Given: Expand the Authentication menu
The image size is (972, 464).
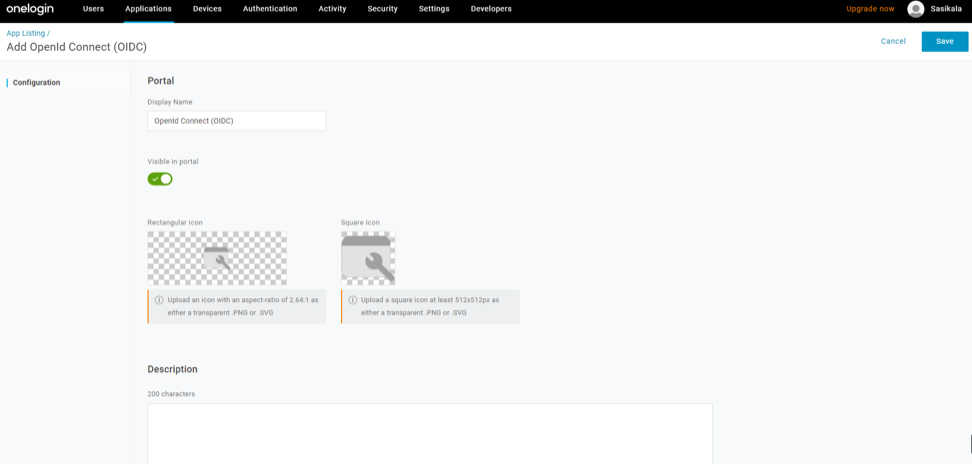Looking at the screenshot, I should [270, 9].
